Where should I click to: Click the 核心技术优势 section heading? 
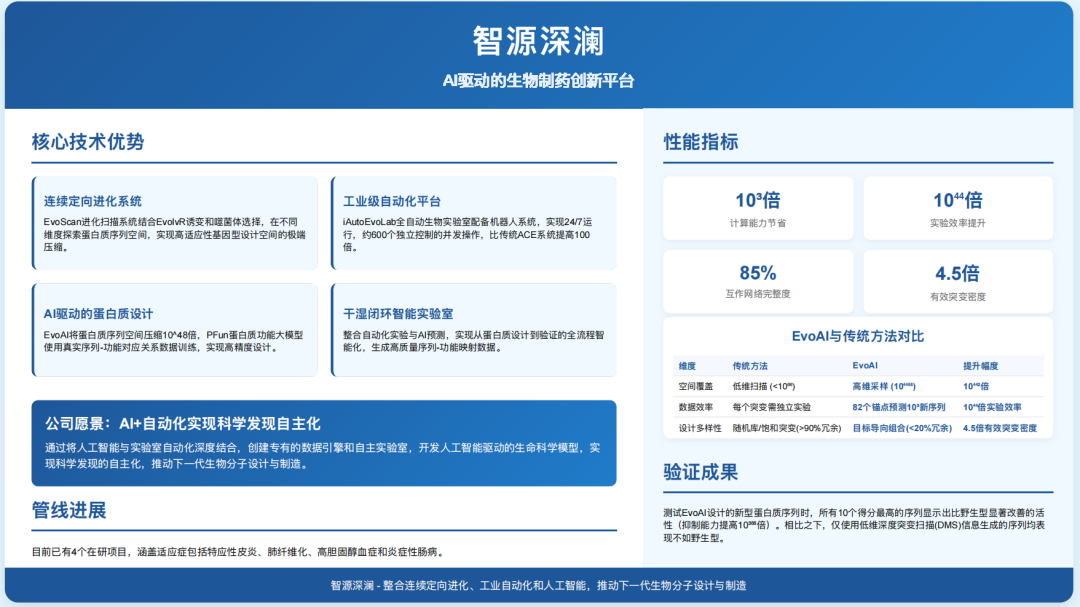88,142
